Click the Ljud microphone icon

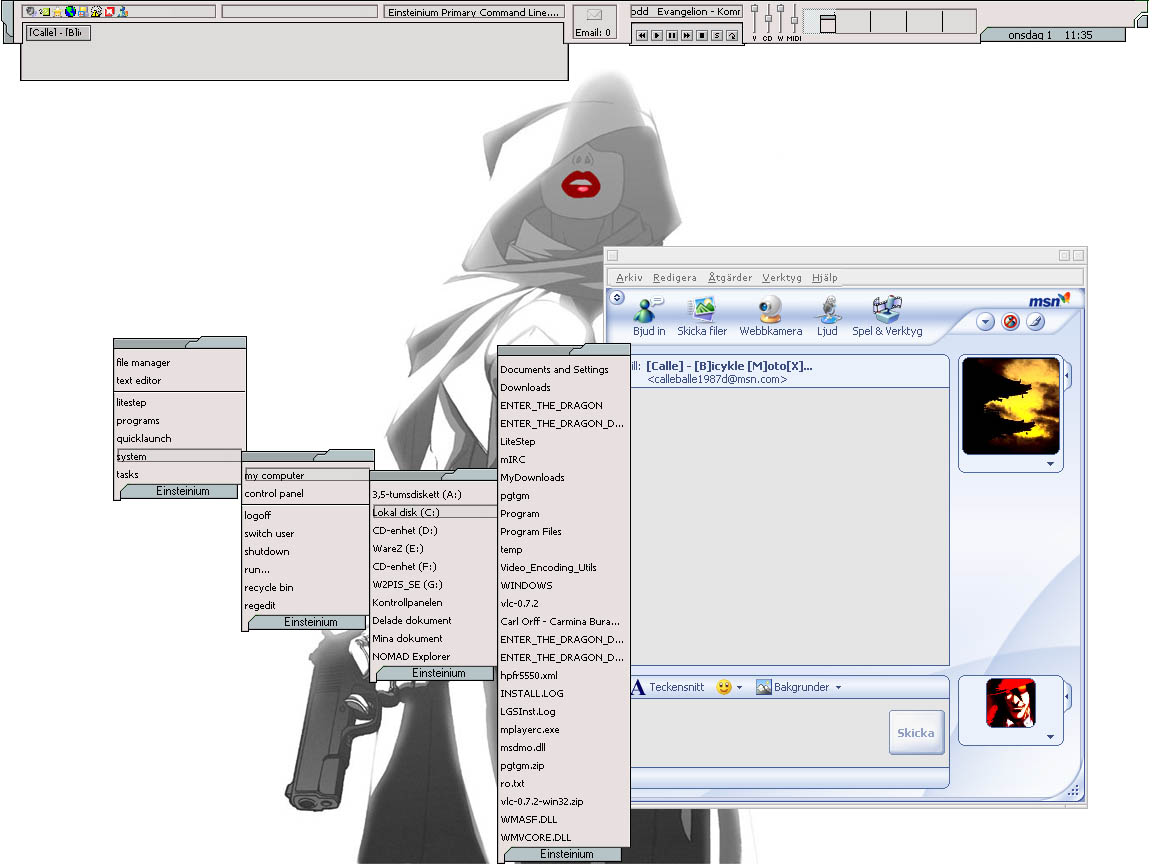click(x=827, y=311)
